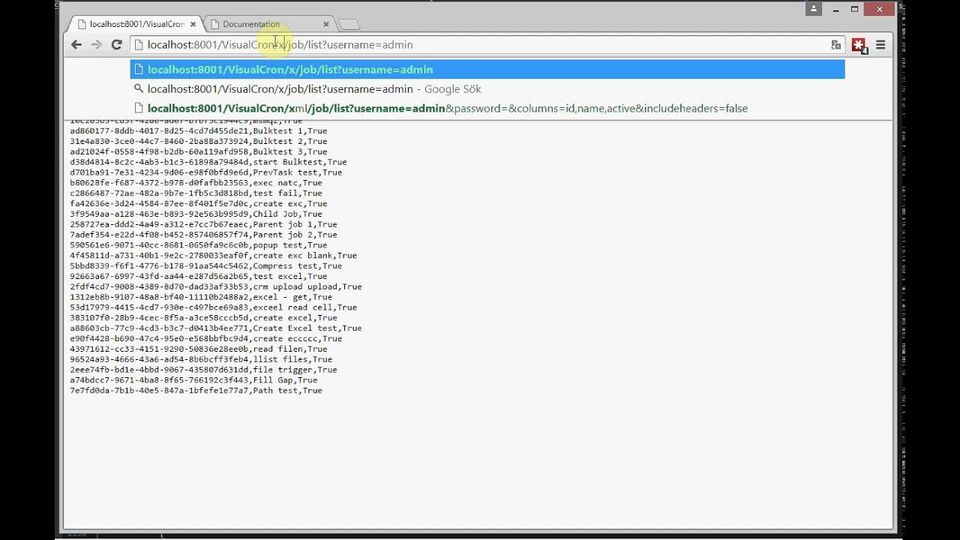Go back to the previous page
This screenshot has height=540, width=960.
(x=76, y=45)
